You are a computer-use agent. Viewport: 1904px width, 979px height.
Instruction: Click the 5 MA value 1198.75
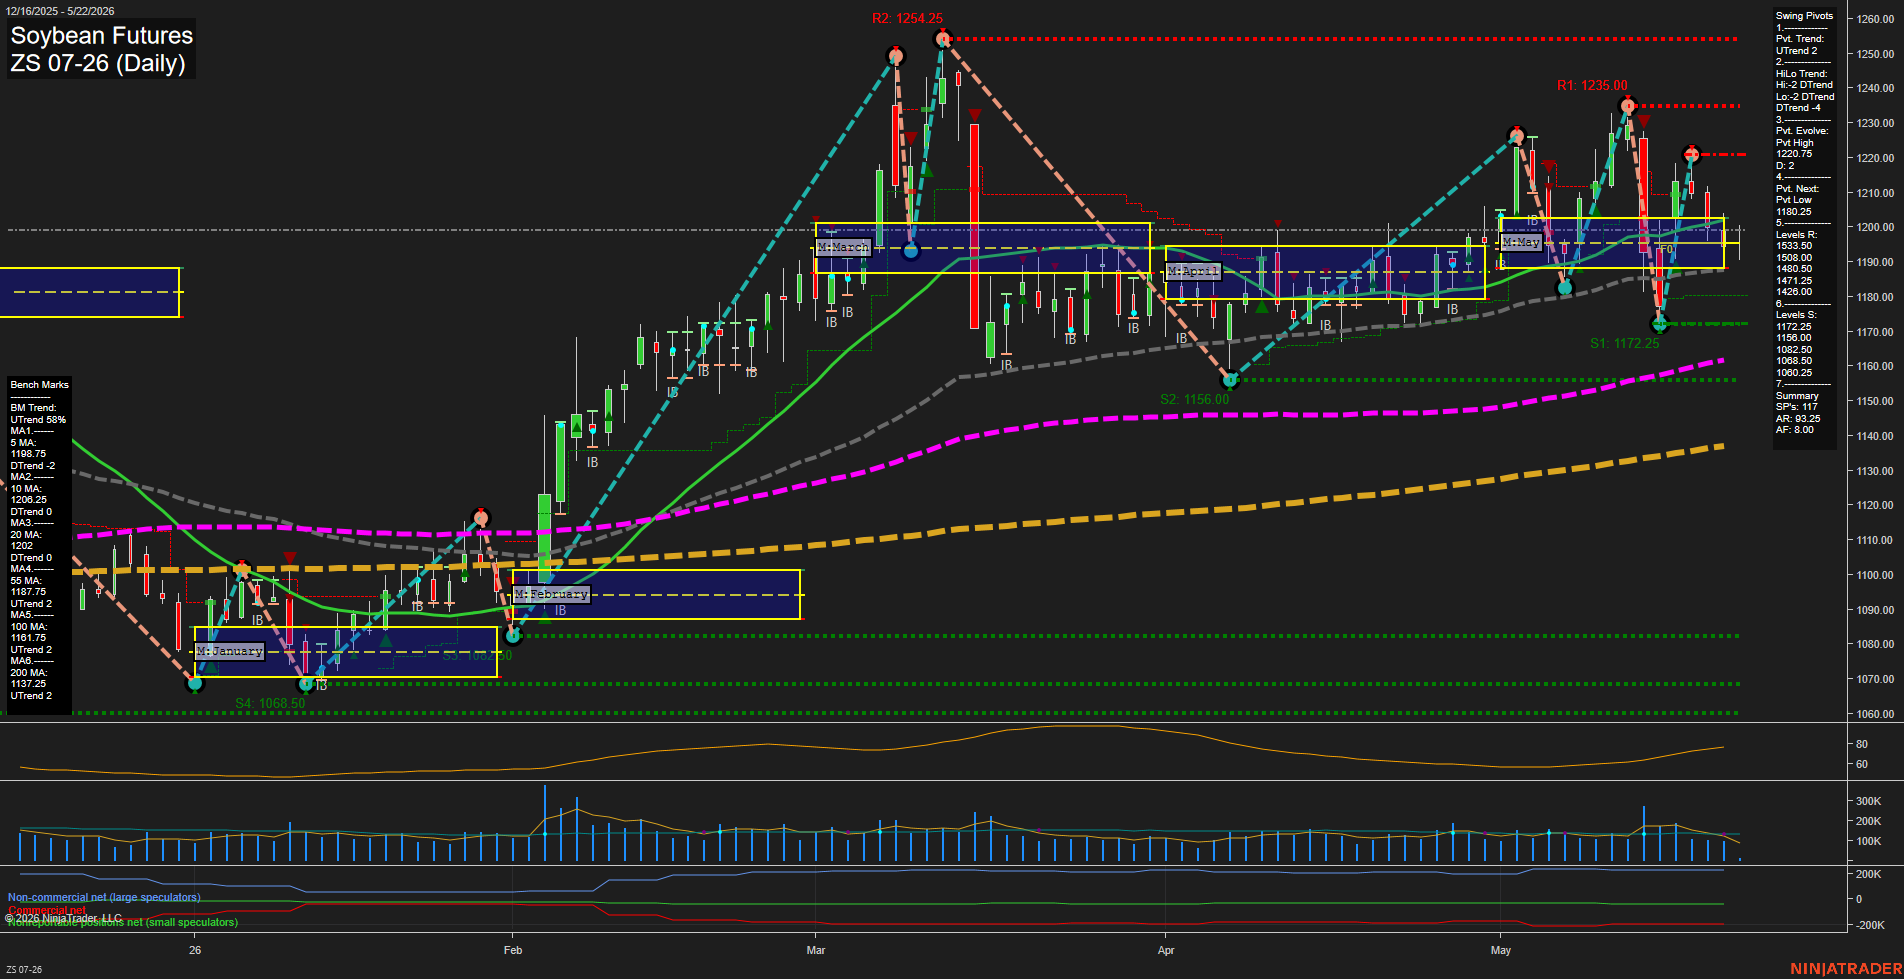point(28,454)
